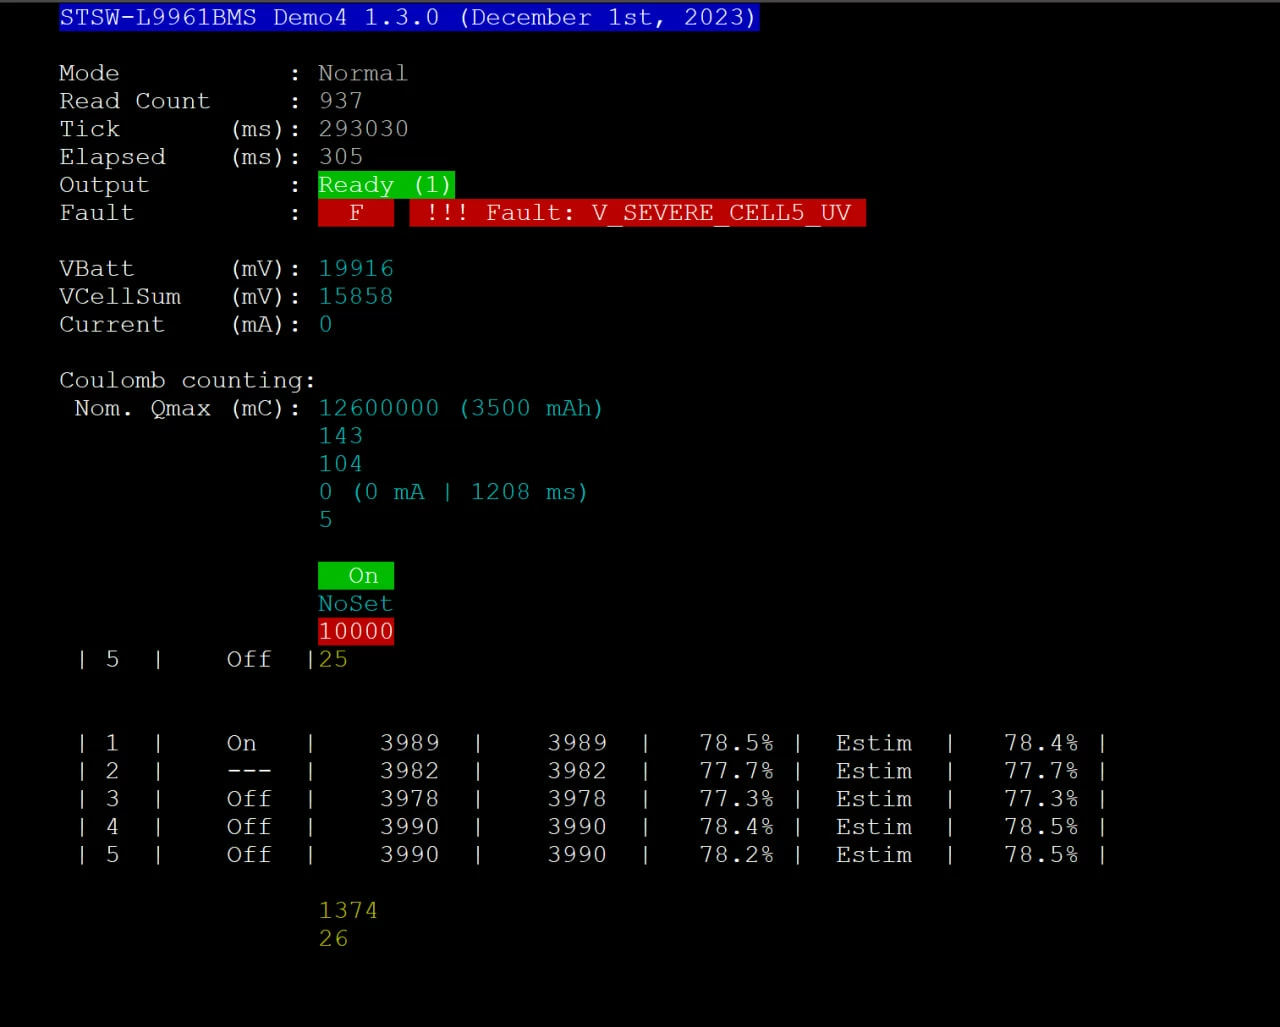This screenshot has width=1280, height=1027.
Task: Click 78.4% in the cell 4 row
Action: point(737,828)
